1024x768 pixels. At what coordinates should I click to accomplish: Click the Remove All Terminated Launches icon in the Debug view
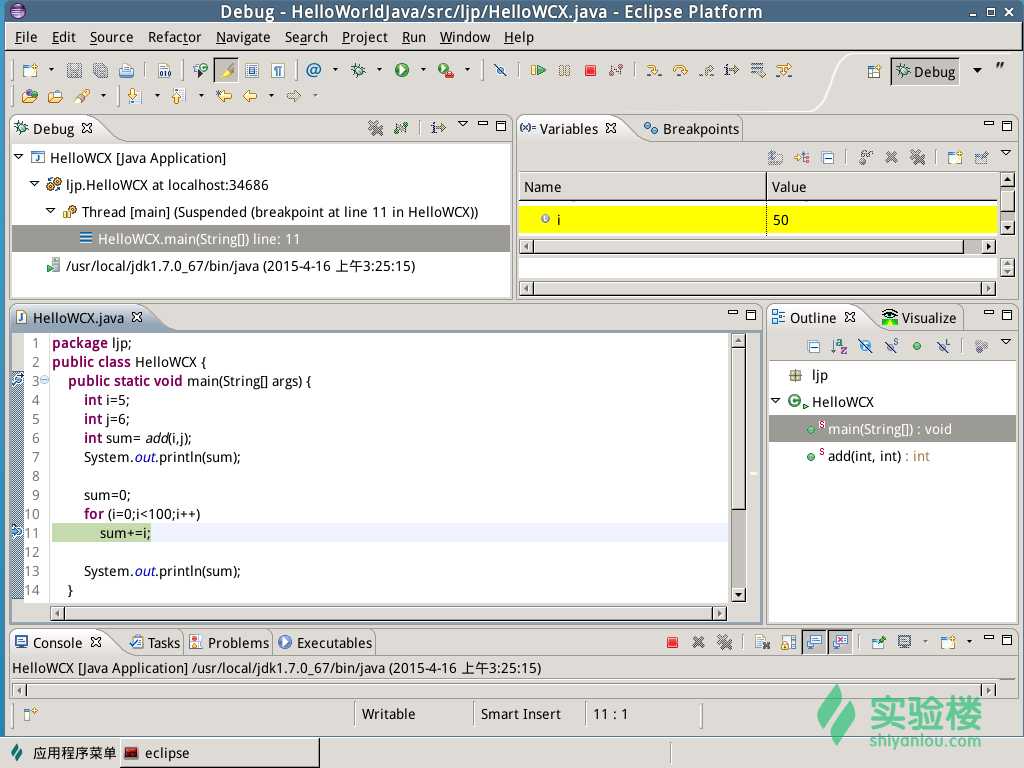pos(376,128)
